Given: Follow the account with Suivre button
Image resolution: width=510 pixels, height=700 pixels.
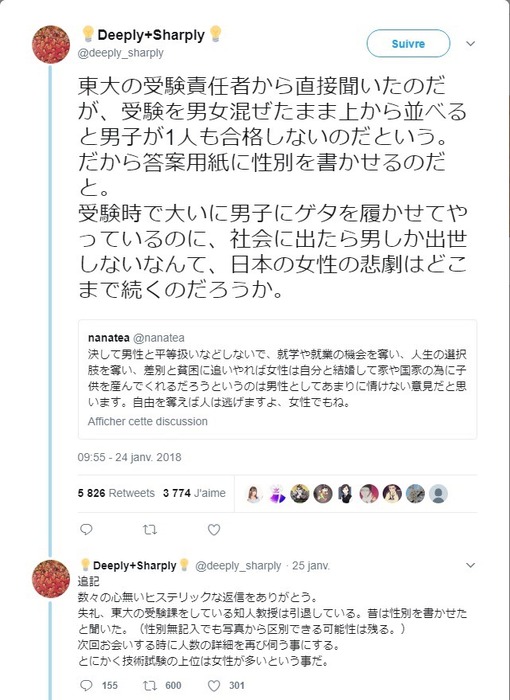Looking at the screenshot, I should [408, 44].
